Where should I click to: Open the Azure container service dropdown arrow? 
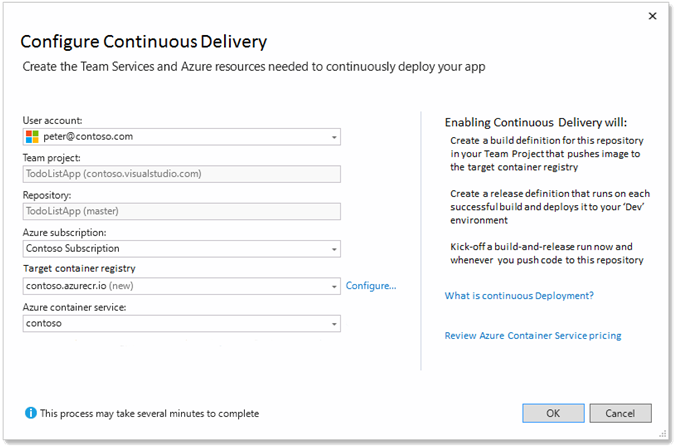coord(334,324)
